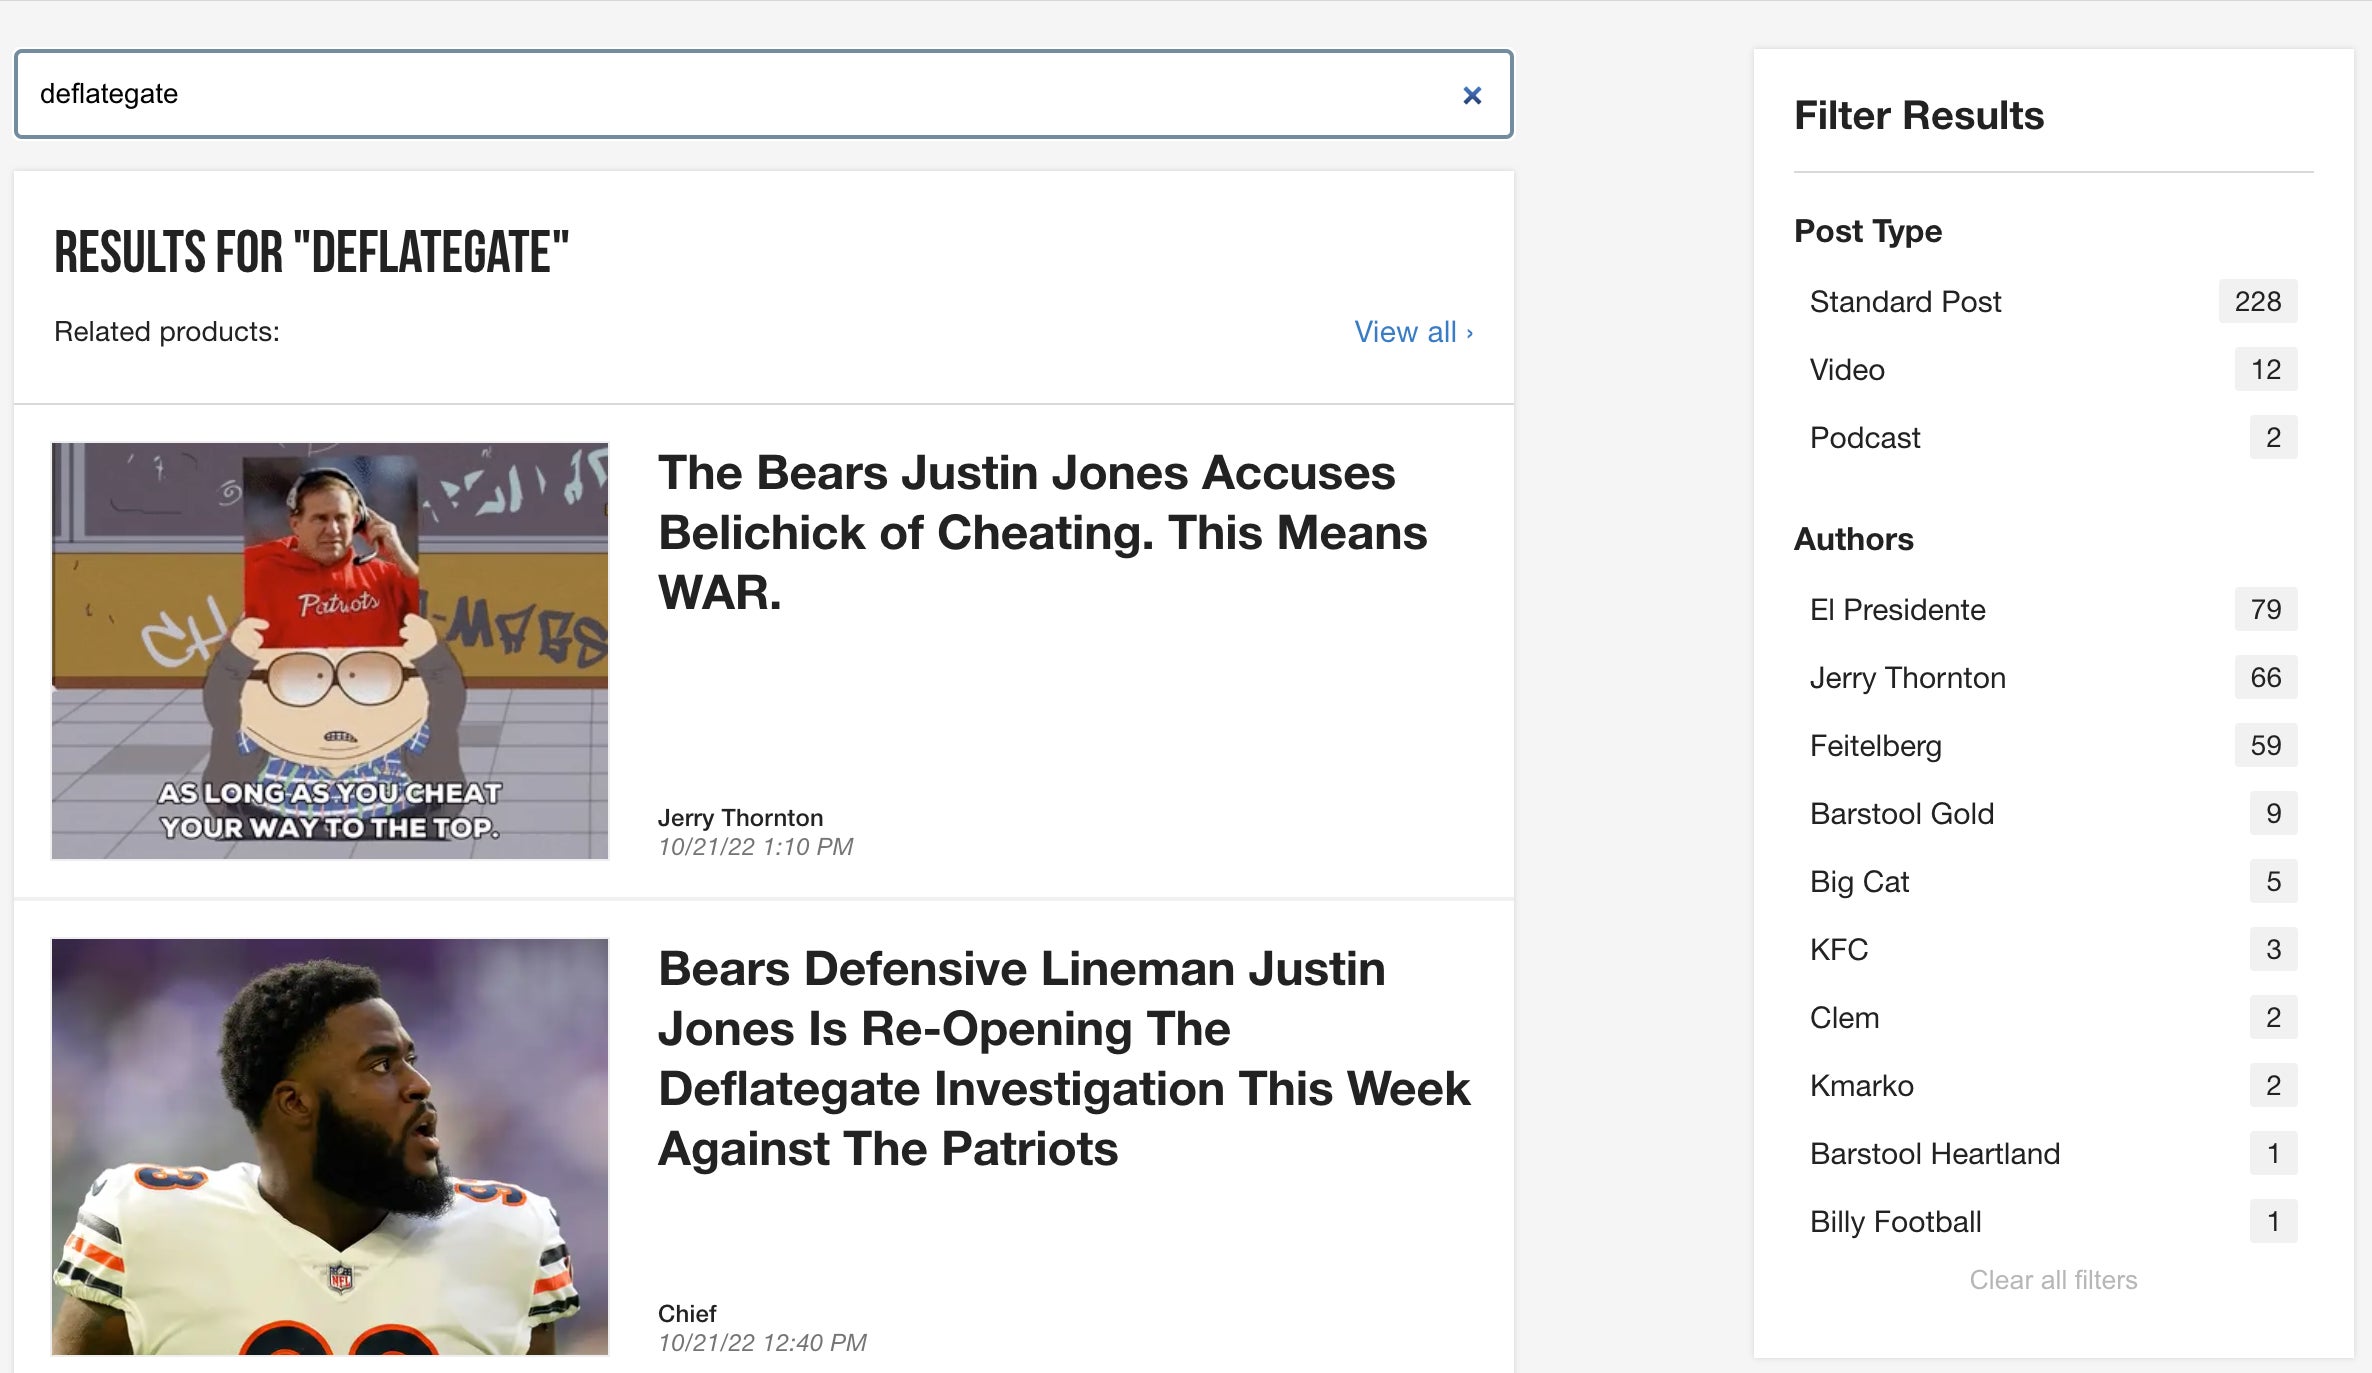Viewport: 2372px width, 1373px height.
Task: Select Jerry Thornton in Authors filter
Action: (1907, 678)
